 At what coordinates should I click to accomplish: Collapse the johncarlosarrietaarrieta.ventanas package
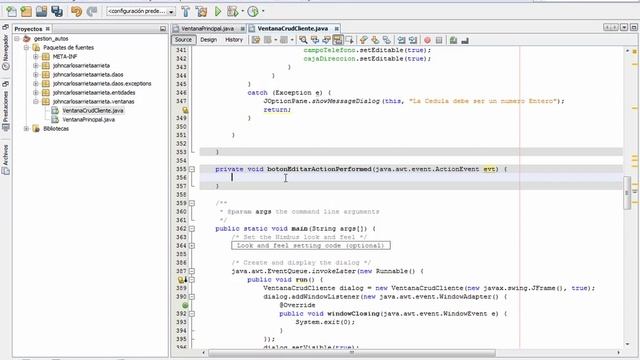click(36, 102)
